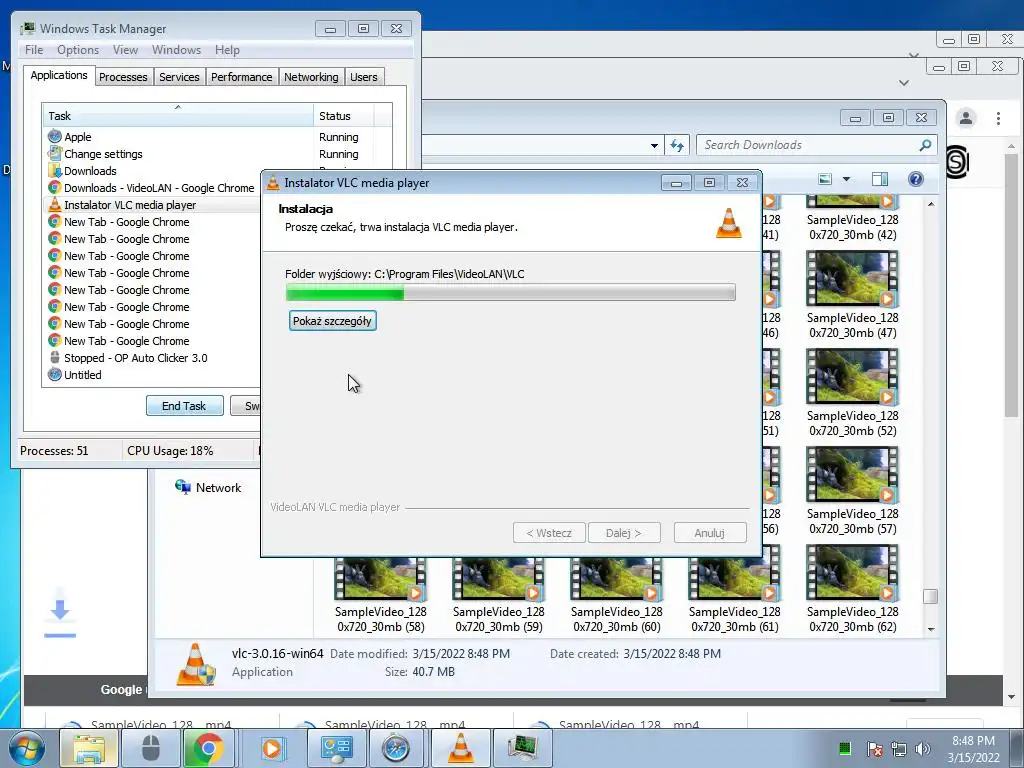The width and height of the screenshot is (1024, 768).
Task: Expand the Explorer address bar dropdown arrow
Action: tap(654, 146)
